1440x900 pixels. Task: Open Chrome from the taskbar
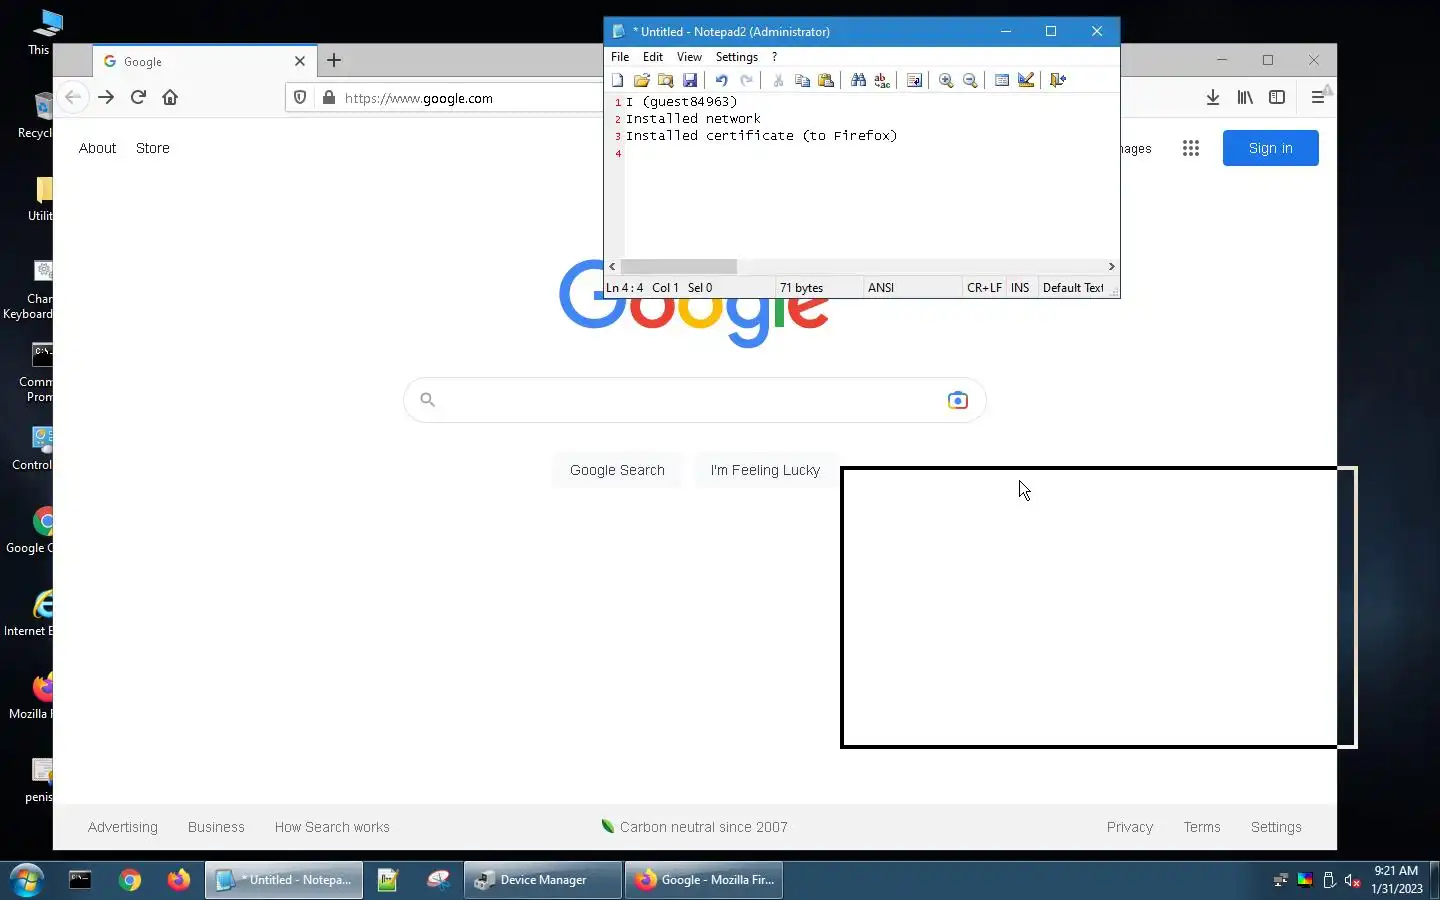coord(130,880)
